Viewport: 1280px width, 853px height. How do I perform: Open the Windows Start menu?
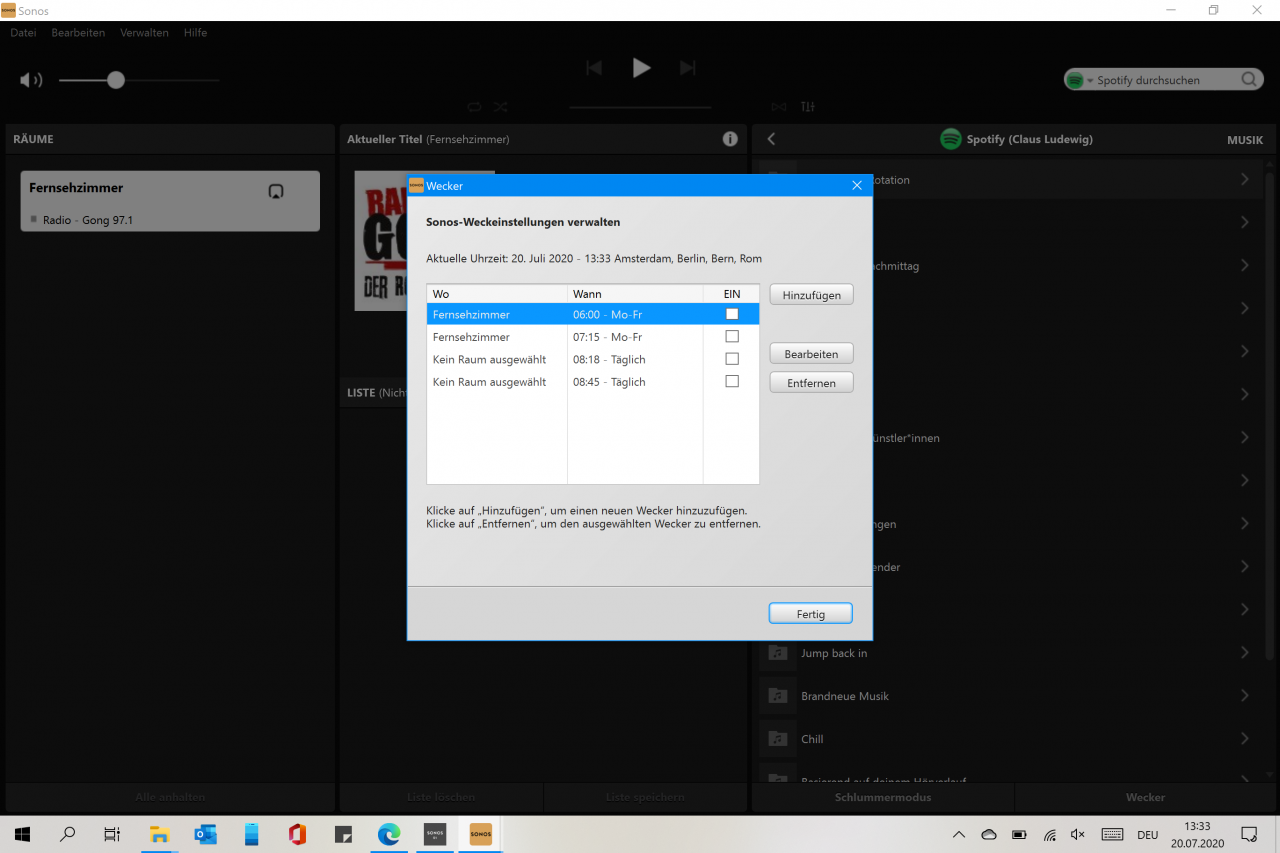click(x=22, y=834)
